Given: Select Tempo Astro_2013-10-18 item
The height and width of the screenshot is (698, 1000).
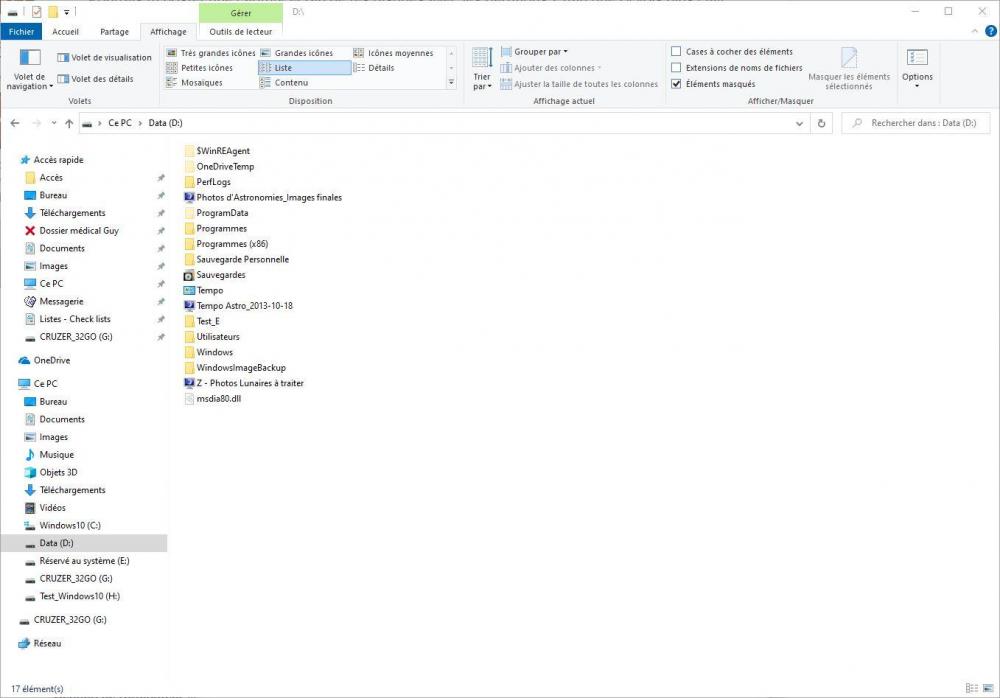Looking at the screenshot, I should coord(238,306).
